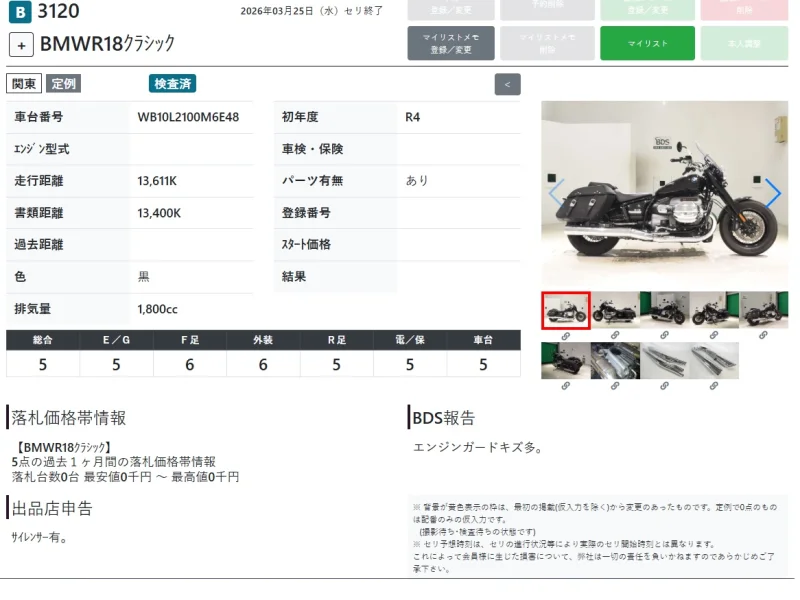Image resolution: width=800 pixels, height=600 pixels.
Task: Click the faded マイリストメモ 削除 button
Action: 547,43
